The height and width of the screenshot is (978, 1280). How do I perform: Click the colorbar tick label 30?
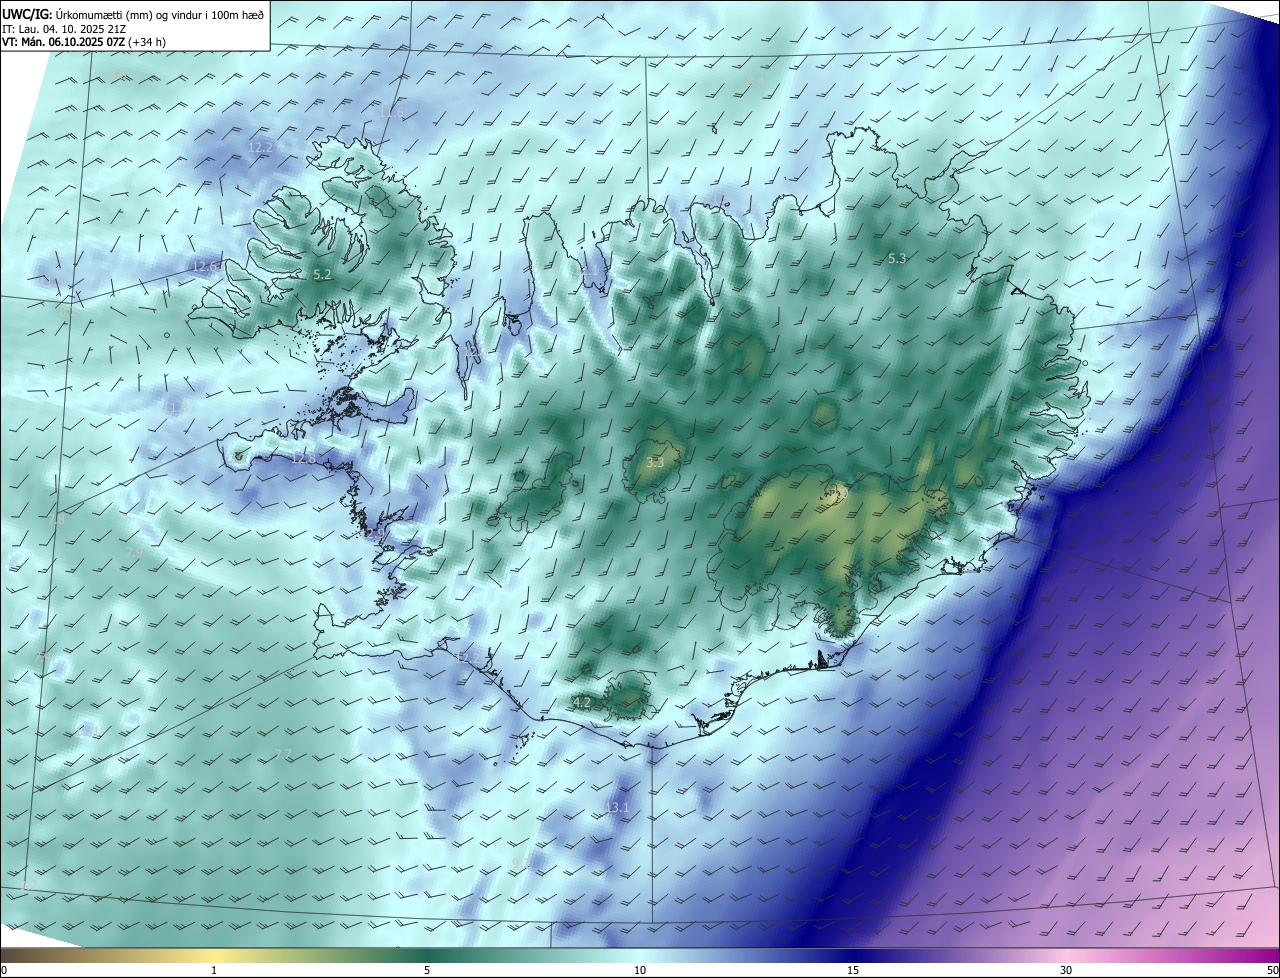1066,970
